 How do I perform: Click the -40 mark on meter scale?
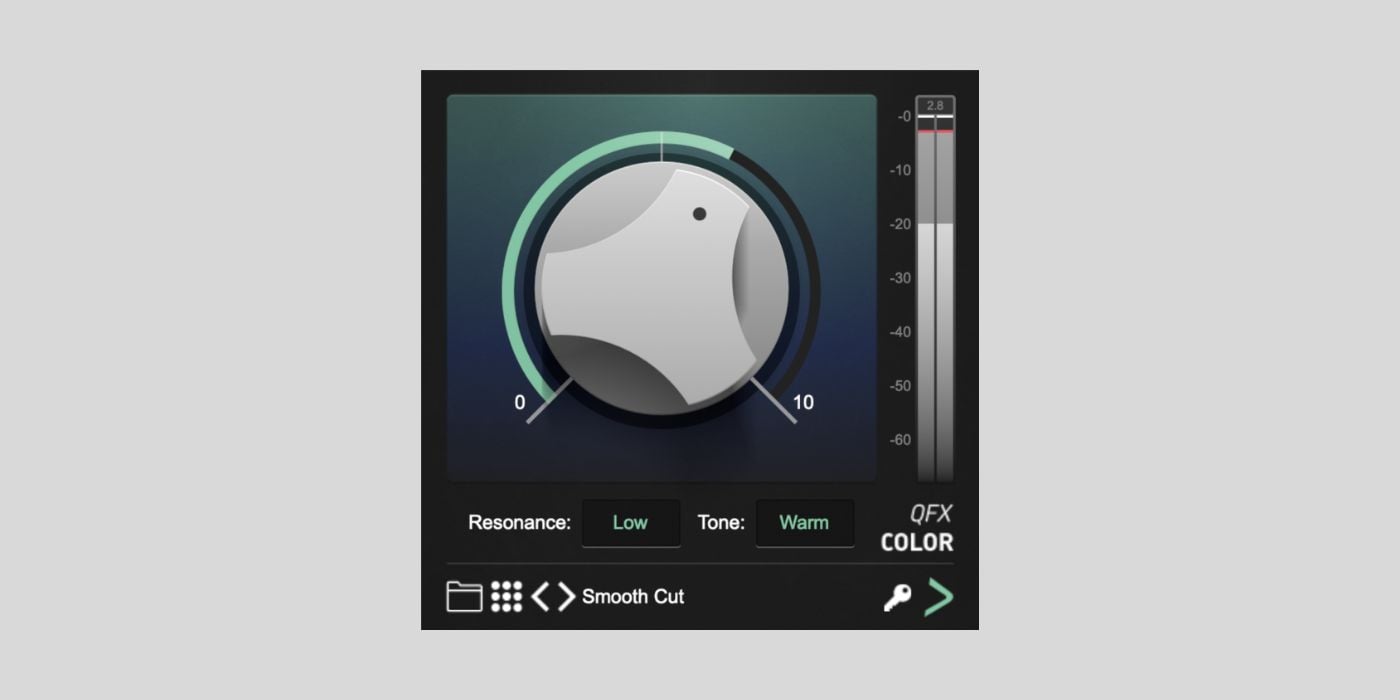pyautogui.click(x=900, y=332)
